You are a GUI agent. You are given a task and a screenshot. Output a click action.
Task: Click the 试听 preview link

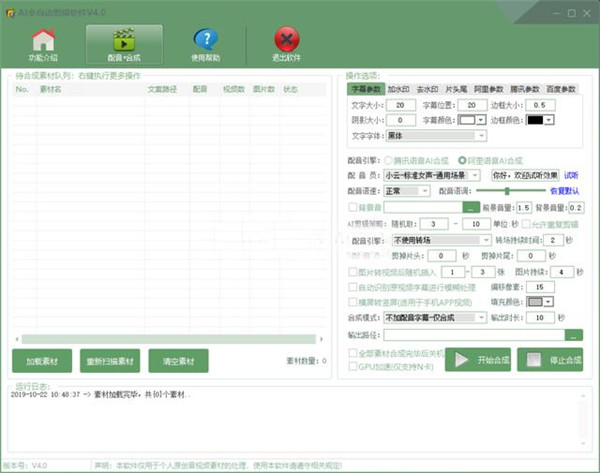[571, 174]
